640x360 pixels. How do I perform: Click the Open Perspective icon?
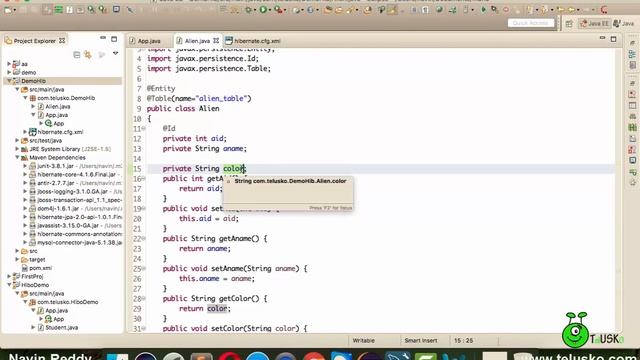point(569,24)
